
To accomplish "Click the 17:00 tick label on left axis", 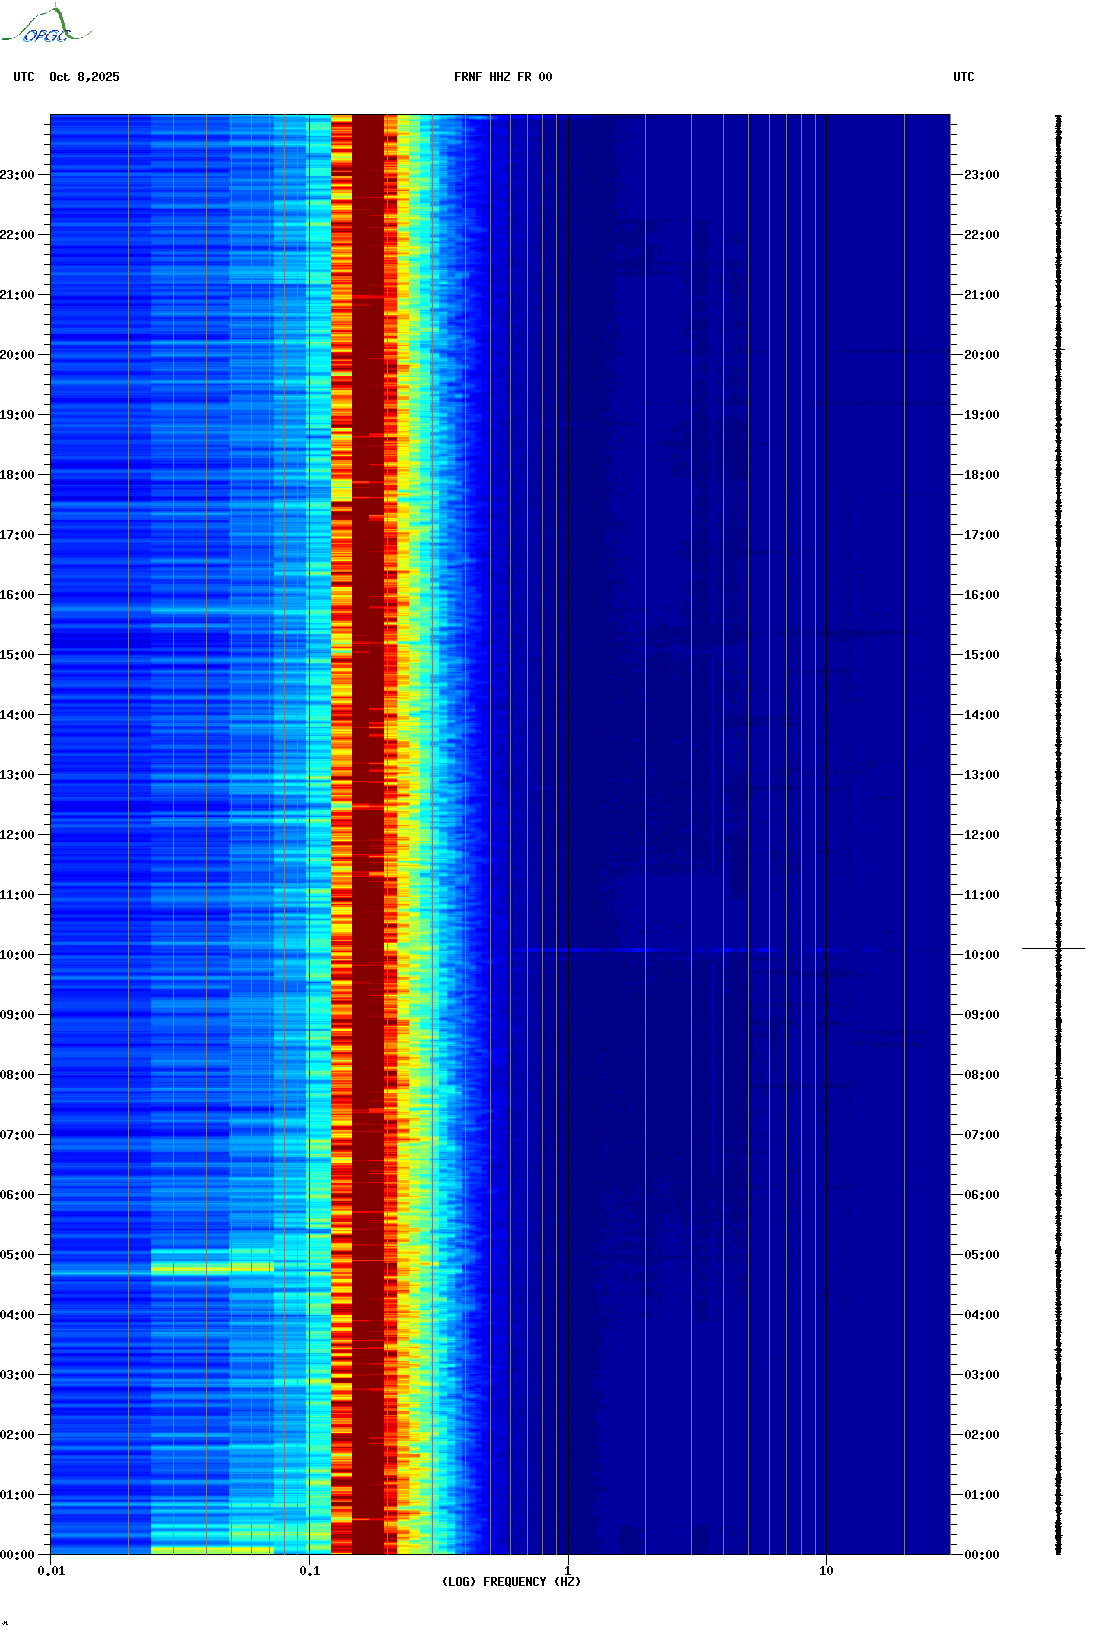I will pos(17,535).
